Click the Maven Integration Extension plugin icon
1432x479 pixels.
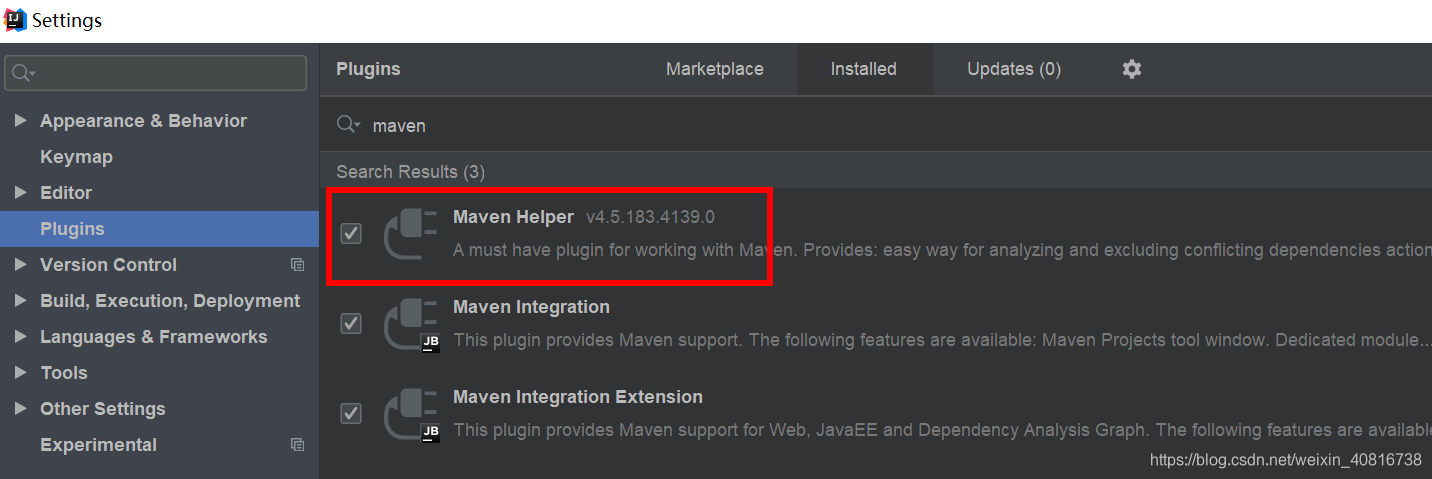pos(411,414)
